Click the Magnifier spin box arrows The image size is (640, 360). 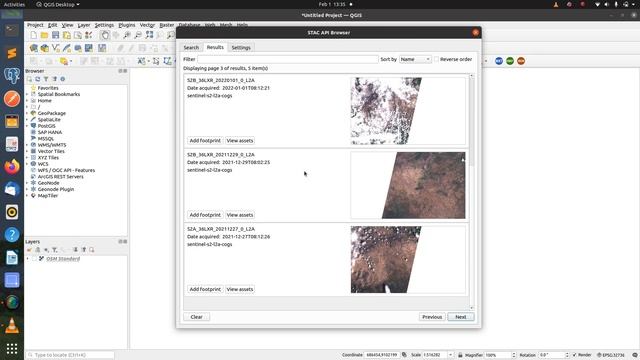pyautogui.click(x=514, y=355)
